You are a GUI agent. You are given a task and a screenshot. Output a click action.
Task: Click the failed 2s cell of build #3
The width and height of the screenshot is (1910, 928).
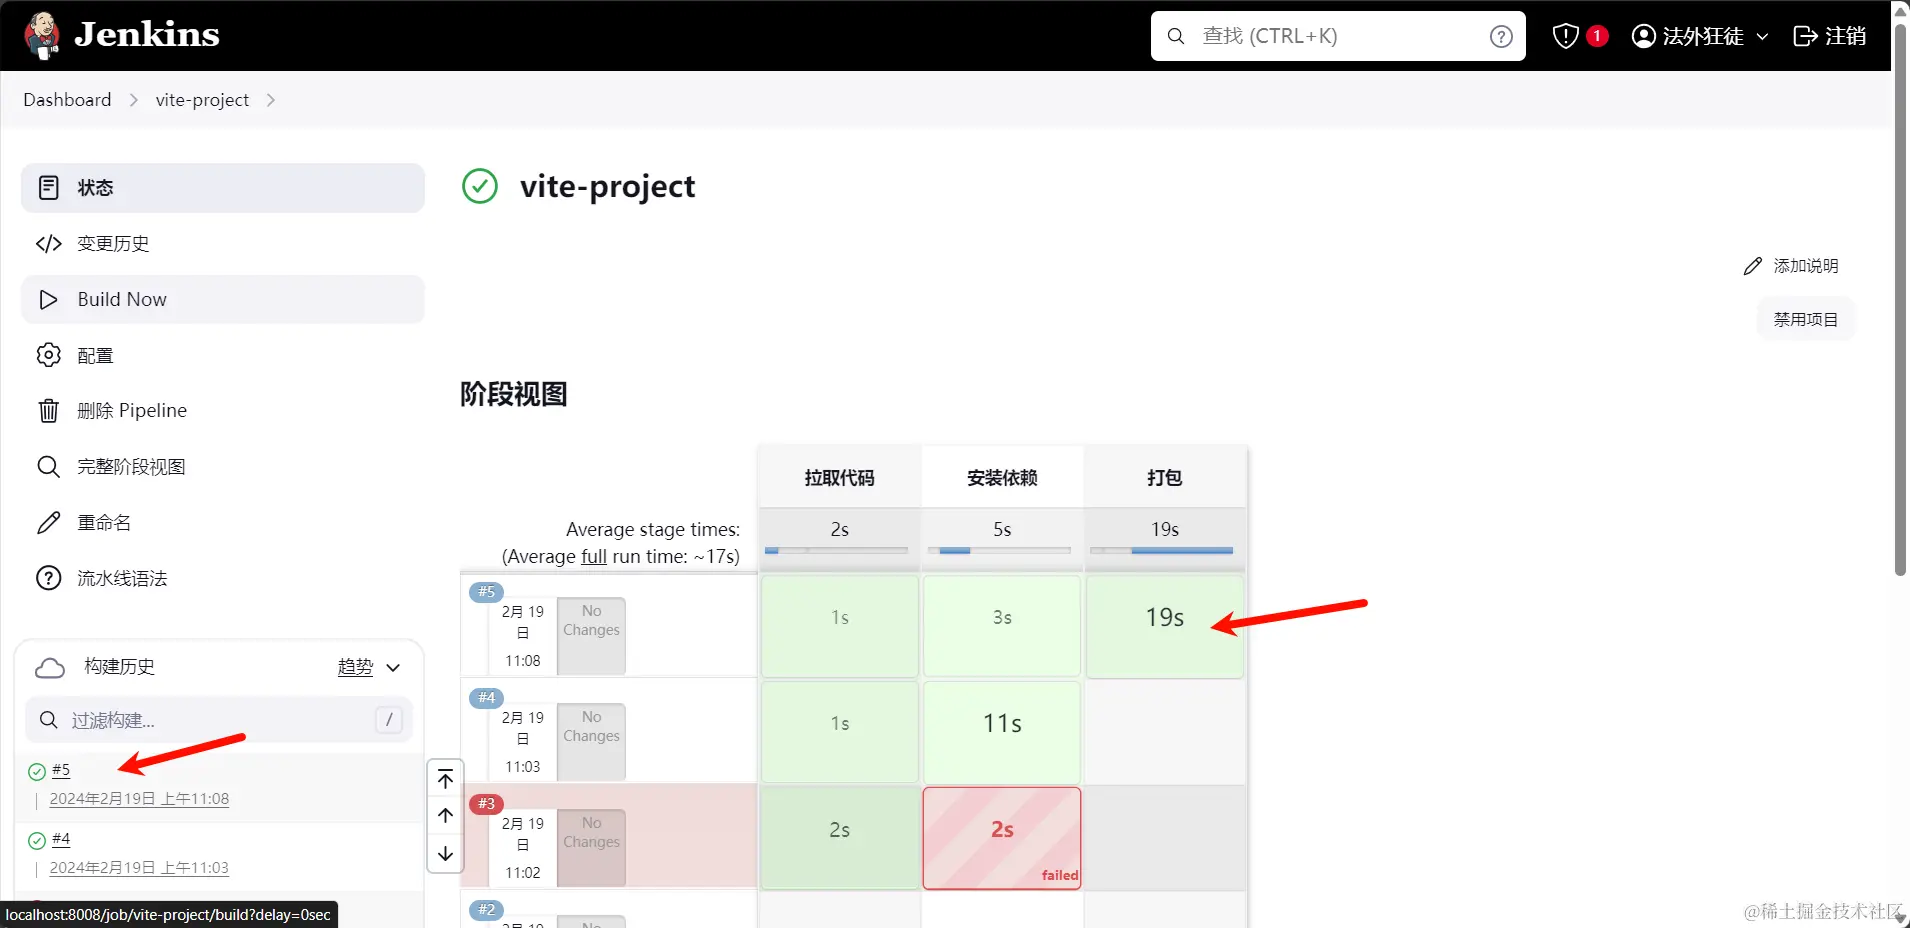coord(1002,838)
